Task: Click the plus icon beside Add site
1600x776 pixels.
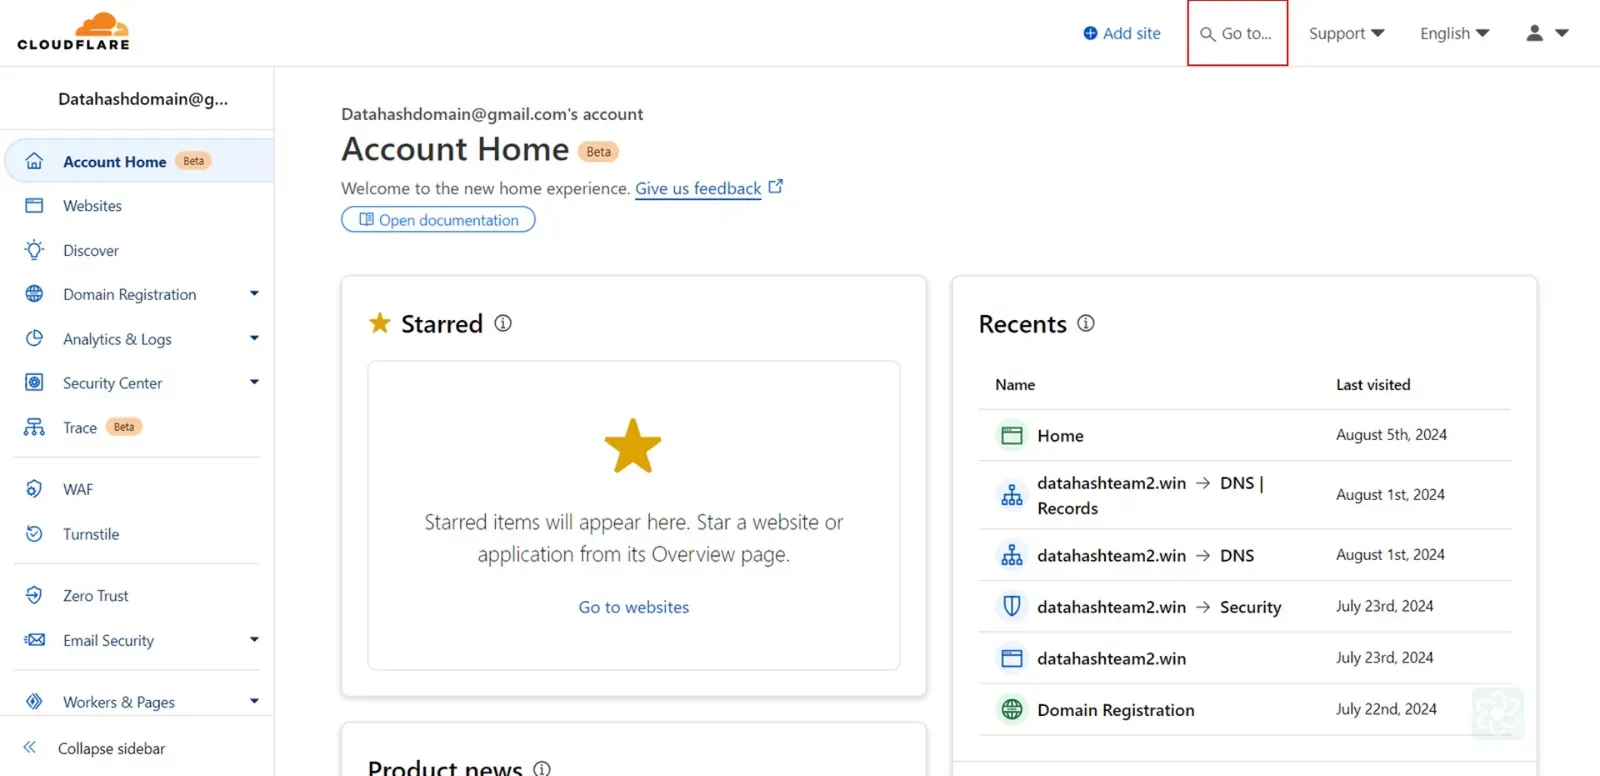Action: [x=1090, y=33]
